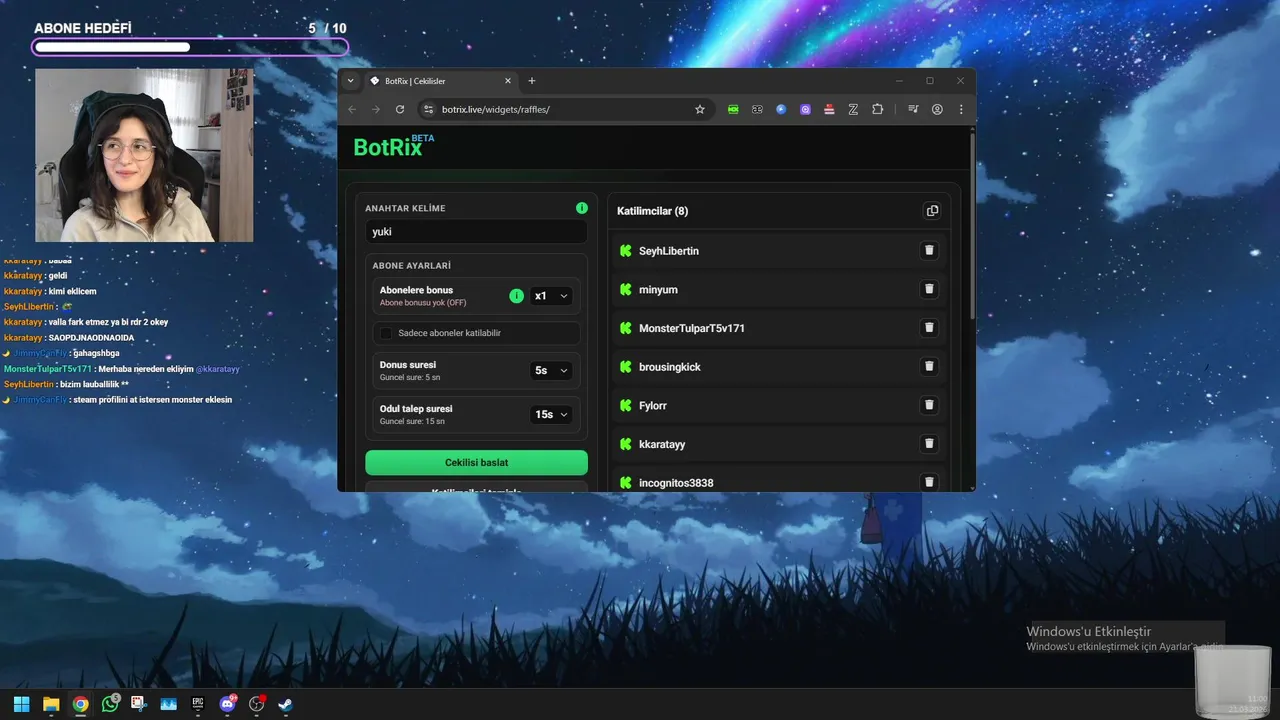1280x720 pixels.
Task: Select participant name minyum
Action: (658, 290)
